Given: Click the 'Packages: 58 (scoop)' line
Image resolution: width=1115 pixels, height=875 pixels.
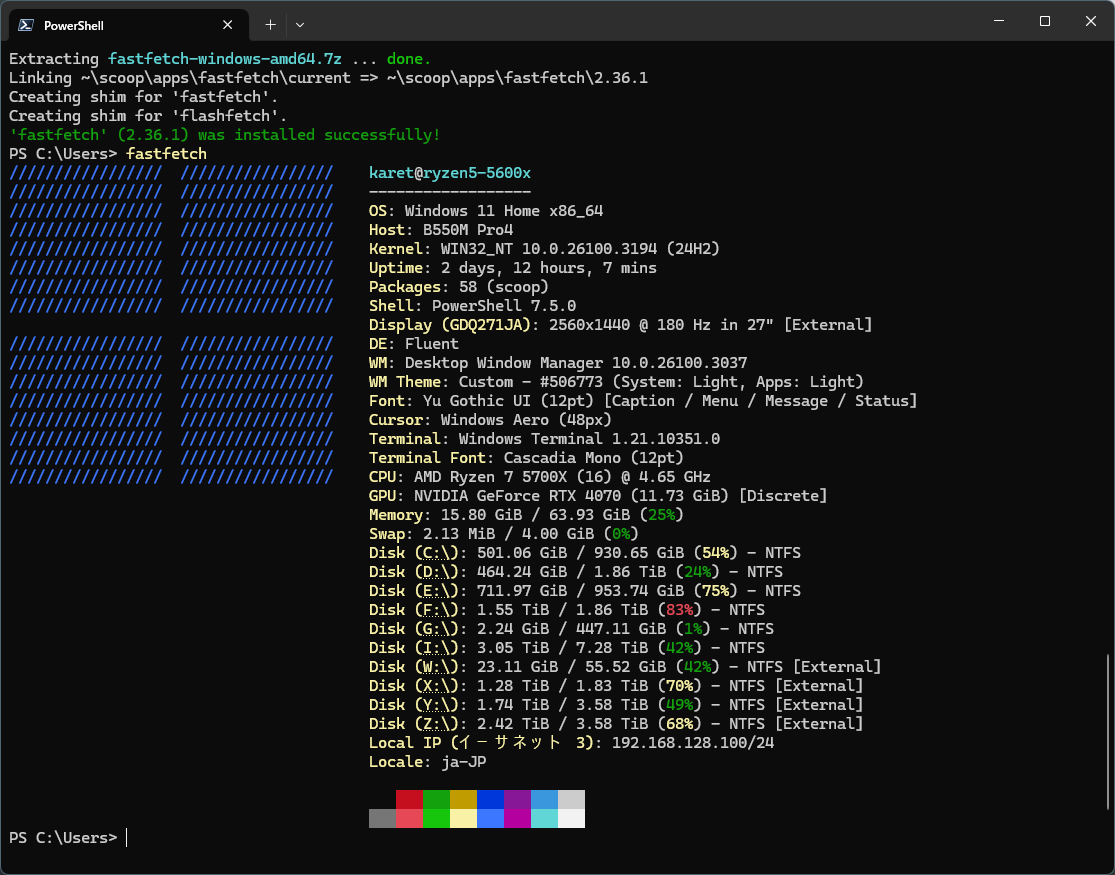Looking at the screenshot, I should pos(459,287).
